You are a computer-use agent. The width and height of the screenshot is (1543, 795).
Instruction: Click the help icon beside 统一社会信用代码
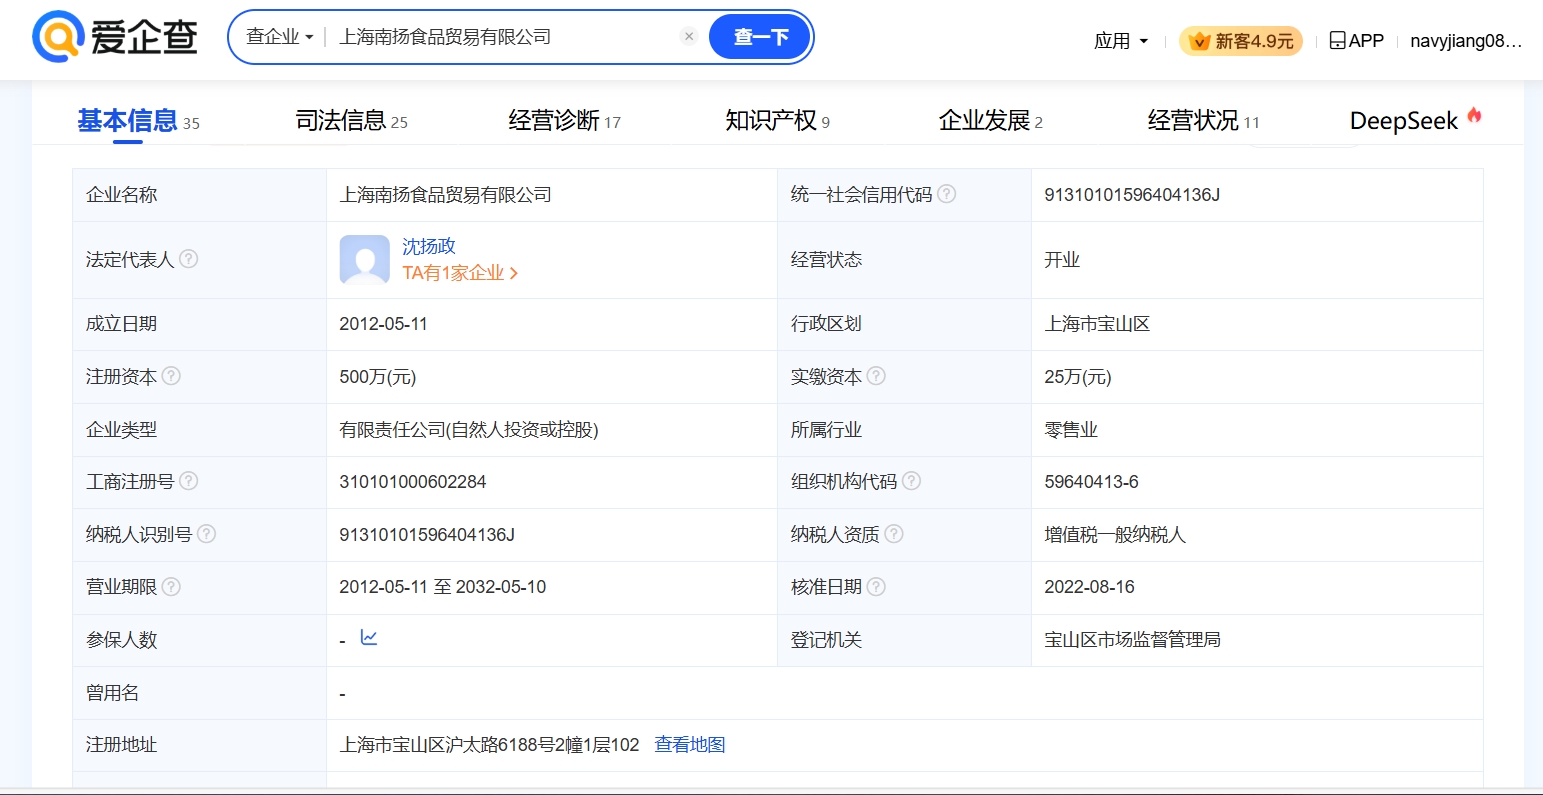[x=946, y=194]
